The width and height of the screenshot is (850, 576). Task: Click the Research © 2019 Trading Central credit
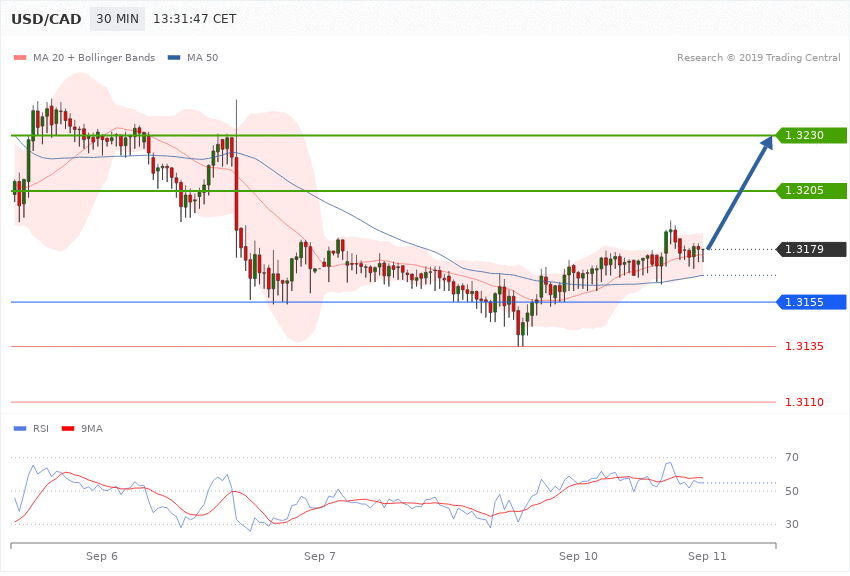[x=758, y=57]
